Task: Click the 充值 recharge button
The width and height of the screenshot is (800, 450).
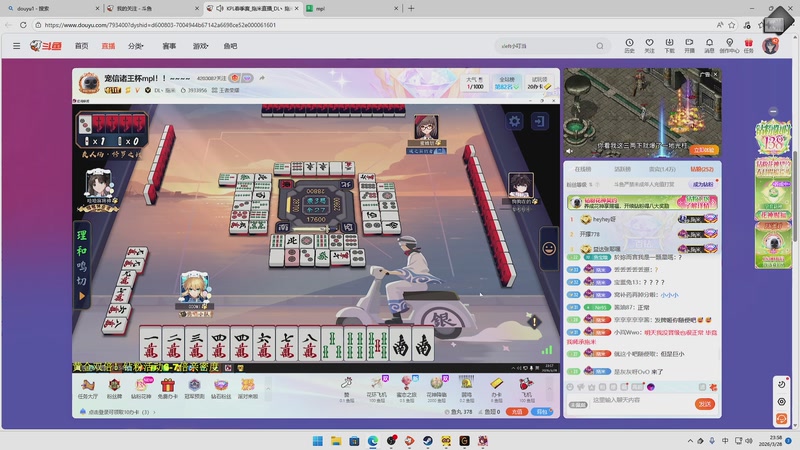Action: coord(517,412)
